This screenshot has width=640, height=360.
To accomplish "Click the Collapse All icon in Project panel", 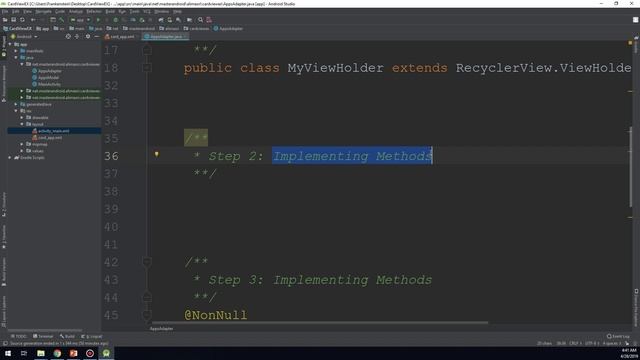I will click(x=77, y=36).
